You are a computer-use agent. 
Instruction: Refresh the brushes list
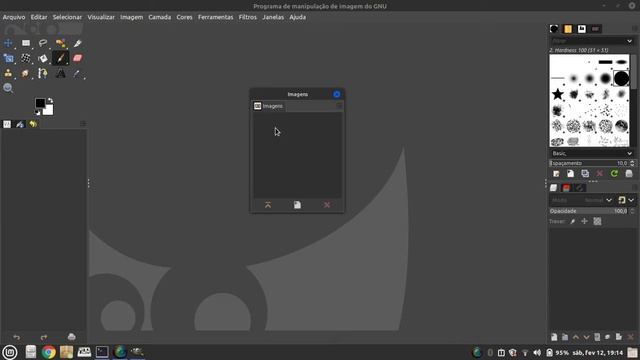[614, 174]
